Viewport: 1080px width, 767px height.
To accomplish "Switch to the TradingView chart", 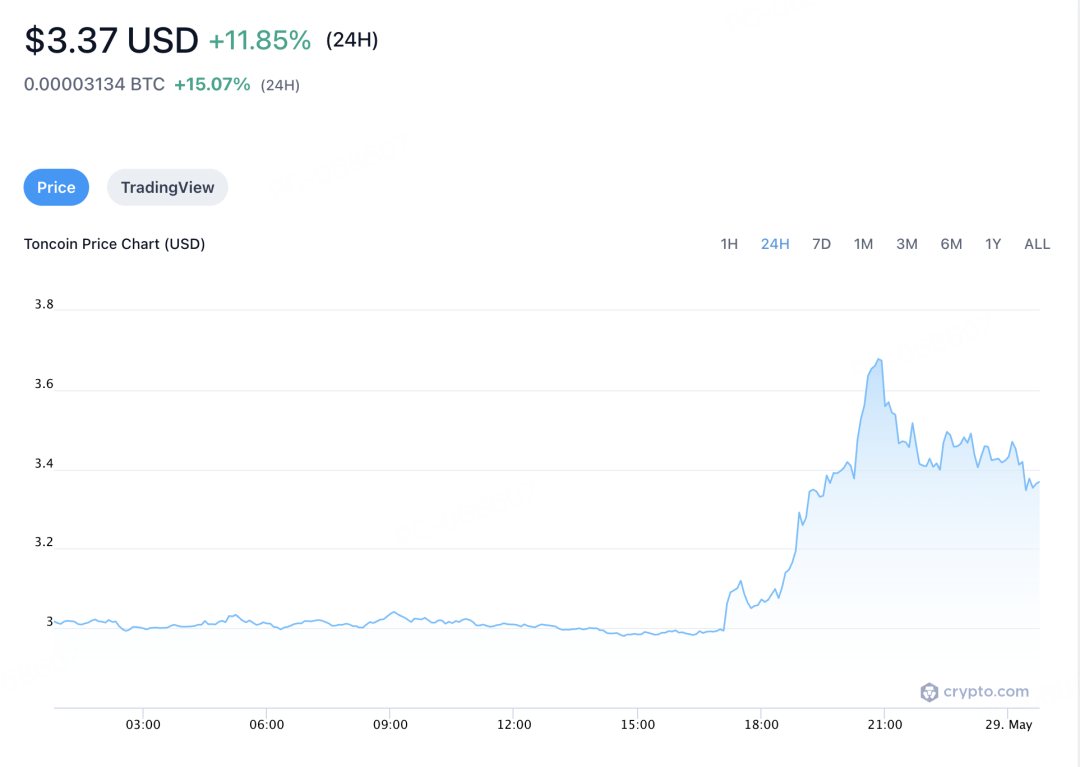I will click(x=167, y=187).
